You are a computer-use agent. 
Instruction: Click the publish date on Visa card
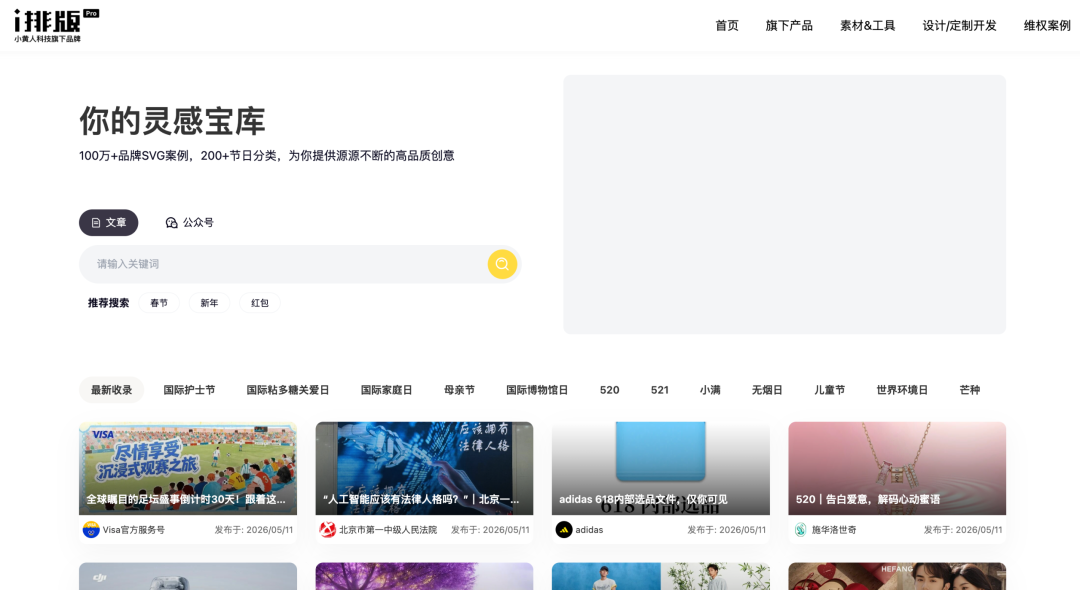coord(253,530)
